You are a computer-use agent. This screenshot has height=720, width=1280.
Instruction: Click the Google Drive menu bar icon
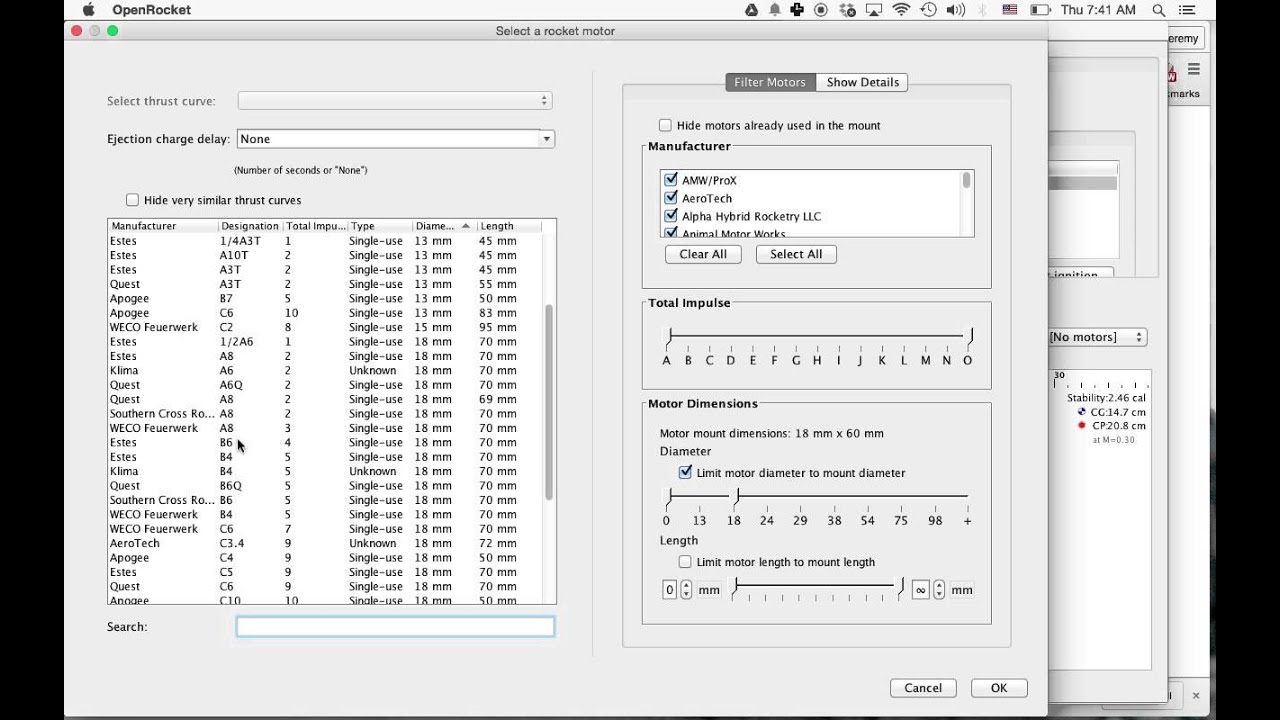[751, 10]
